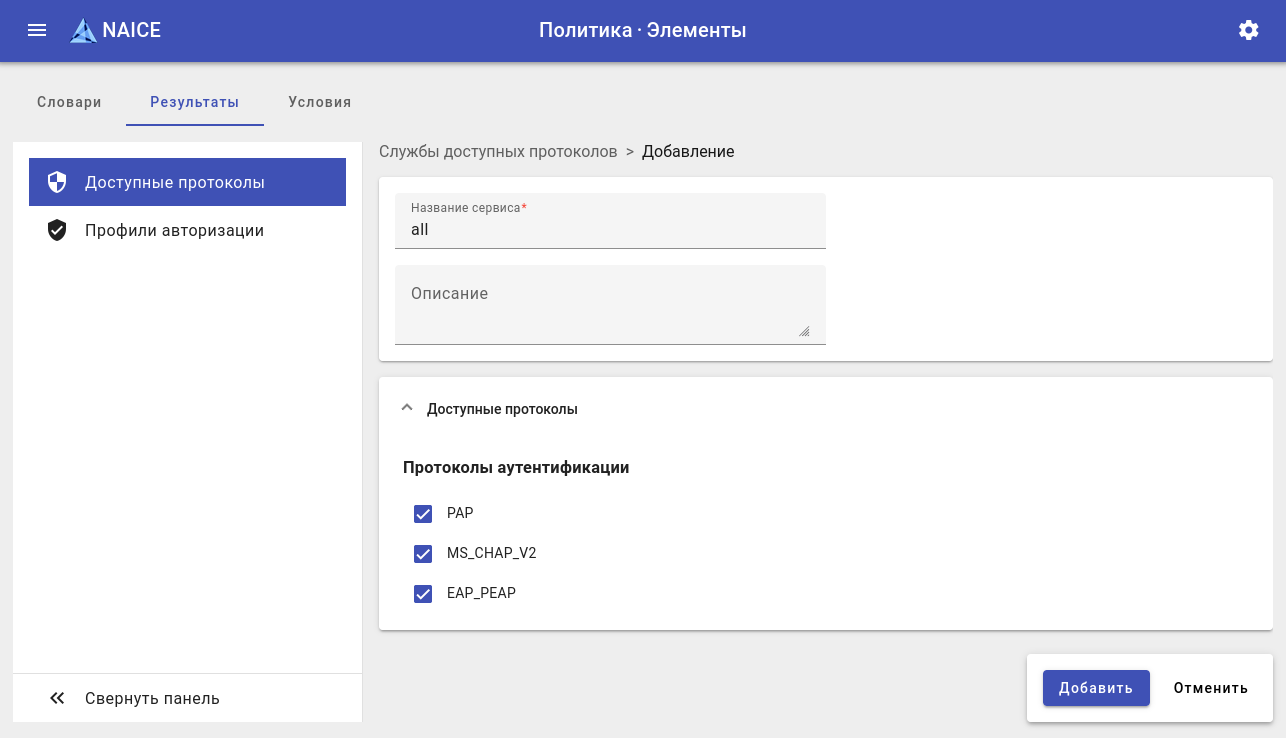The image size is (1286, 738).
Task: Uncheck the PAP protocol checkbox
Action: (423, 514)
